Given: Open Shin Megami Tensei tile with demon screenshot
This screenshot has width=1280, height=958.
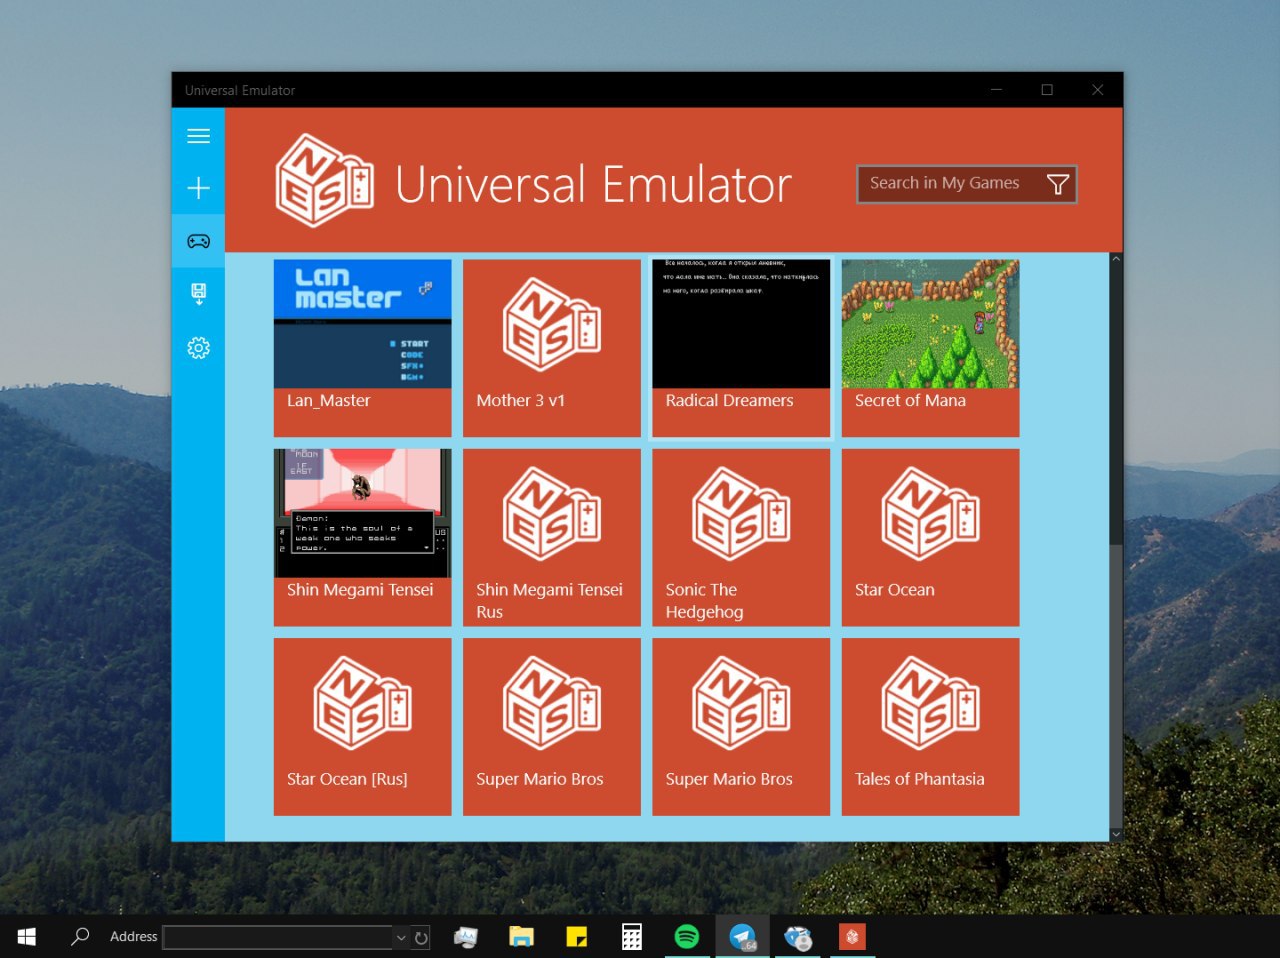Looking at the screenshot, I should (x=362, y=537).
